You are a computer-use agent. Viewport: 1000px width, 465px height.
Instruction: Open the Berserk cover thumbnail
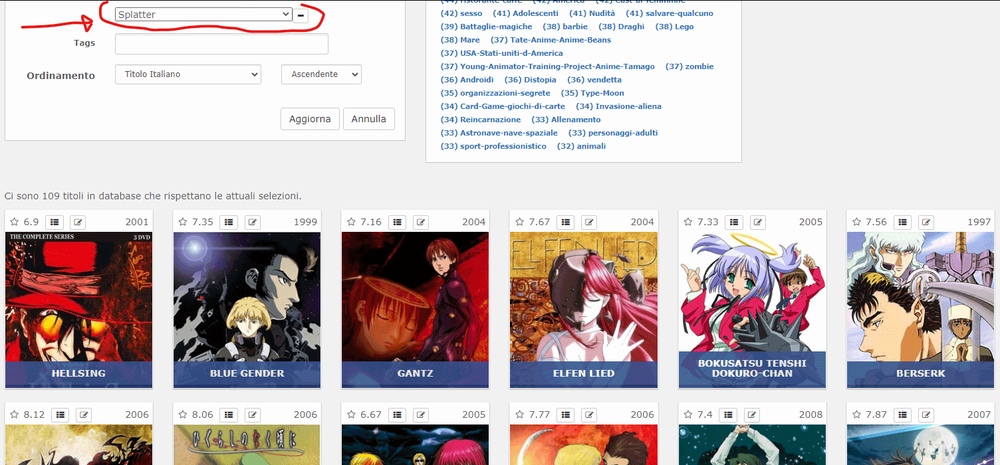920,310
